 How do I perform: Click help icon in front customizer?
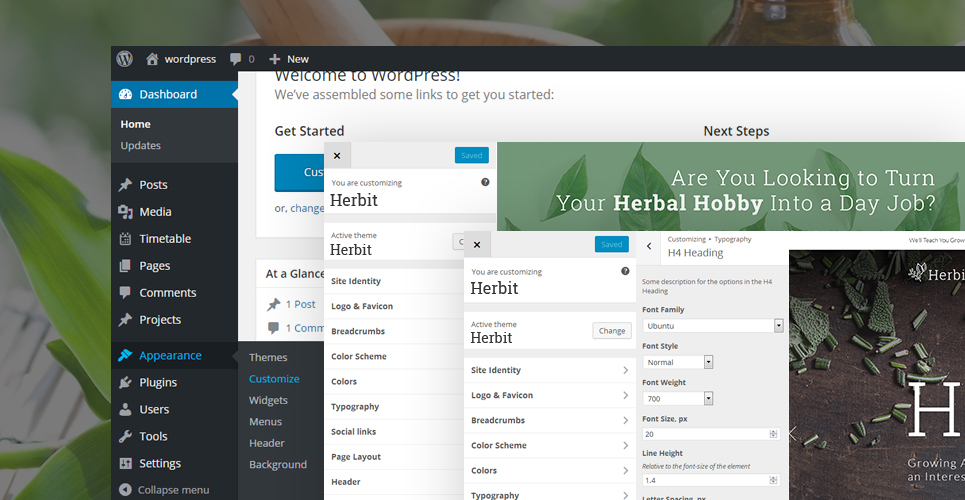click(625, 271)
